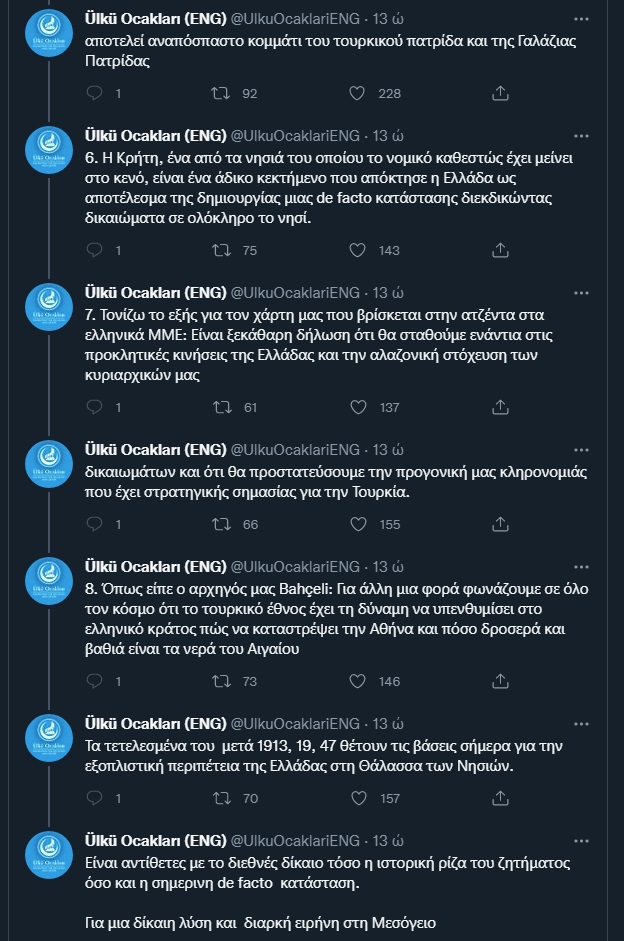Like the tweet with 143 likes

click(357, 250)
